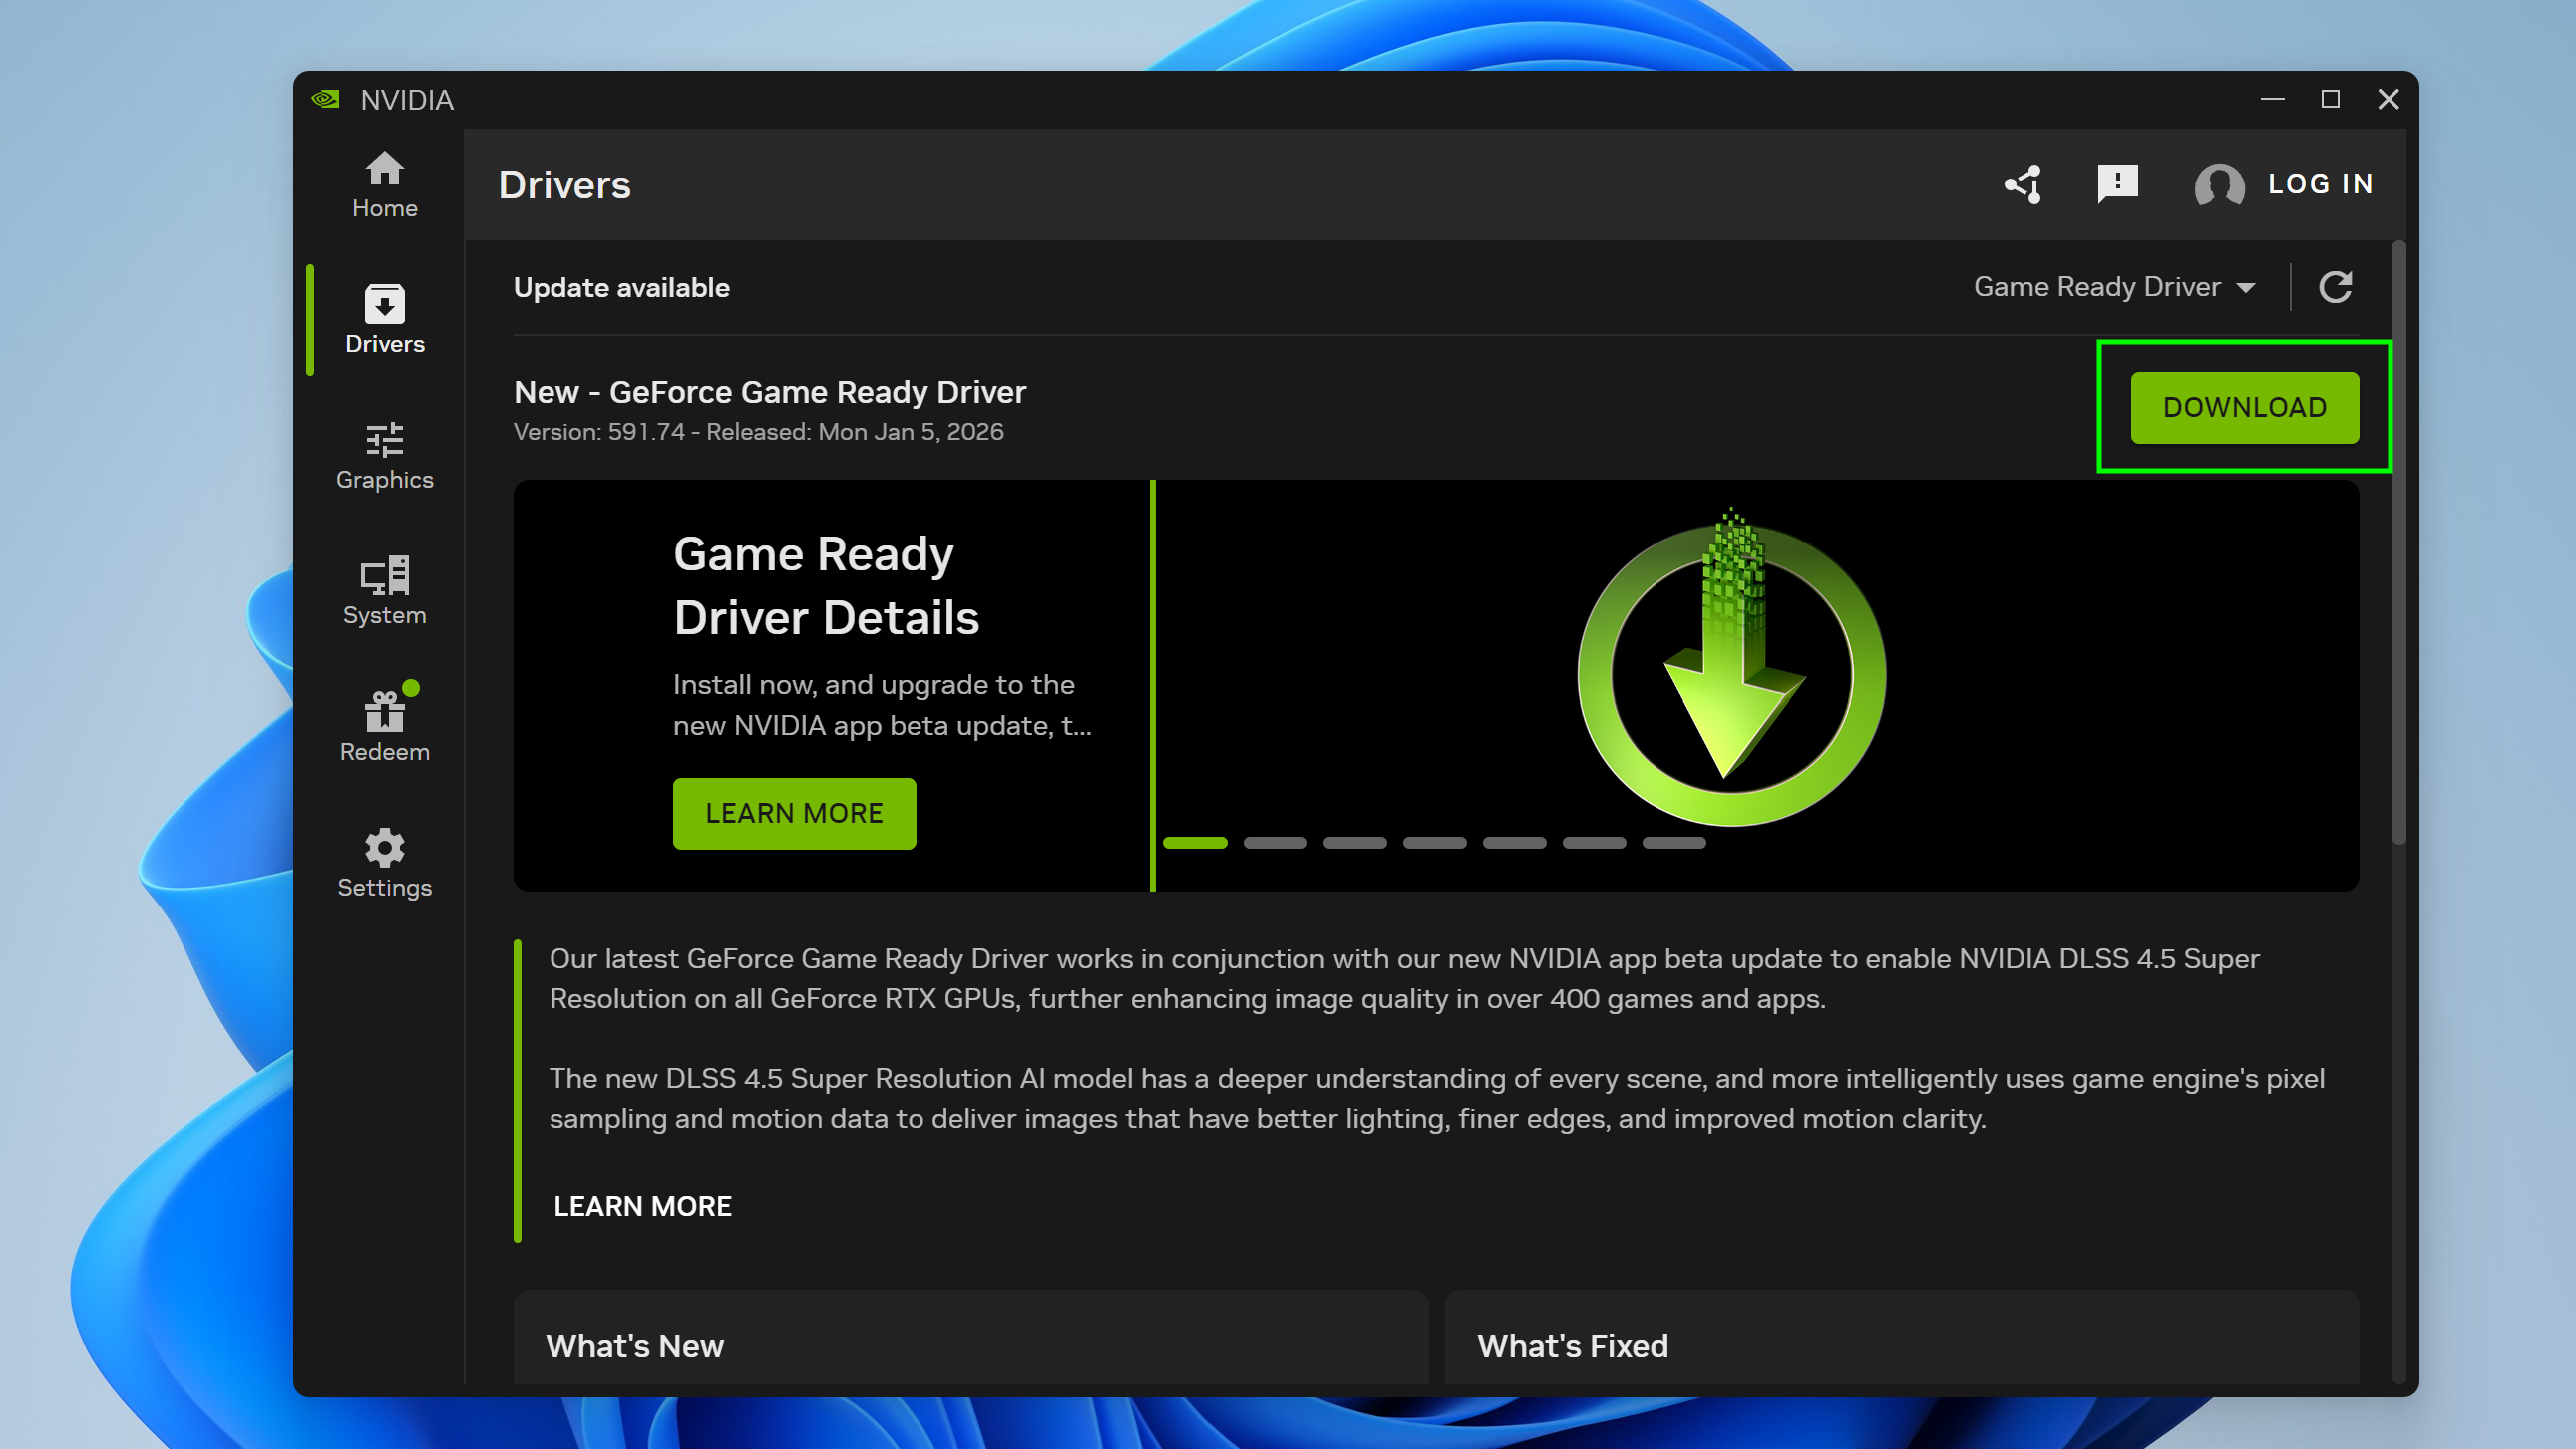Select the Drivers sidebar icon

pos(384,319)
